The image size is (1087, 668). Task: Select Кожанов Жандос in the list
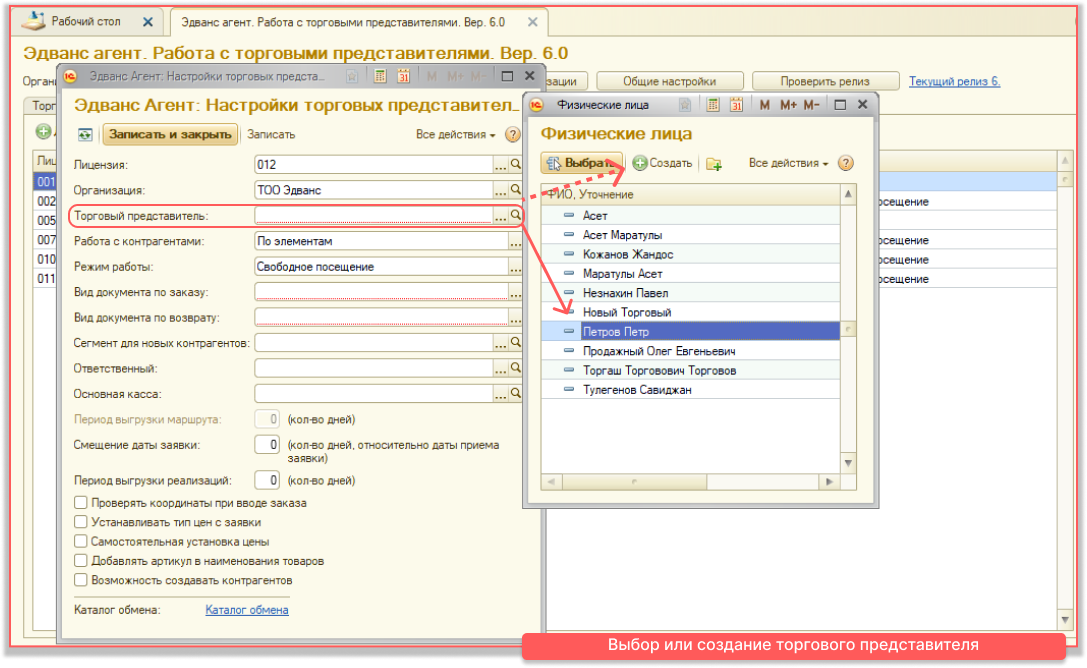click(690, 254)
